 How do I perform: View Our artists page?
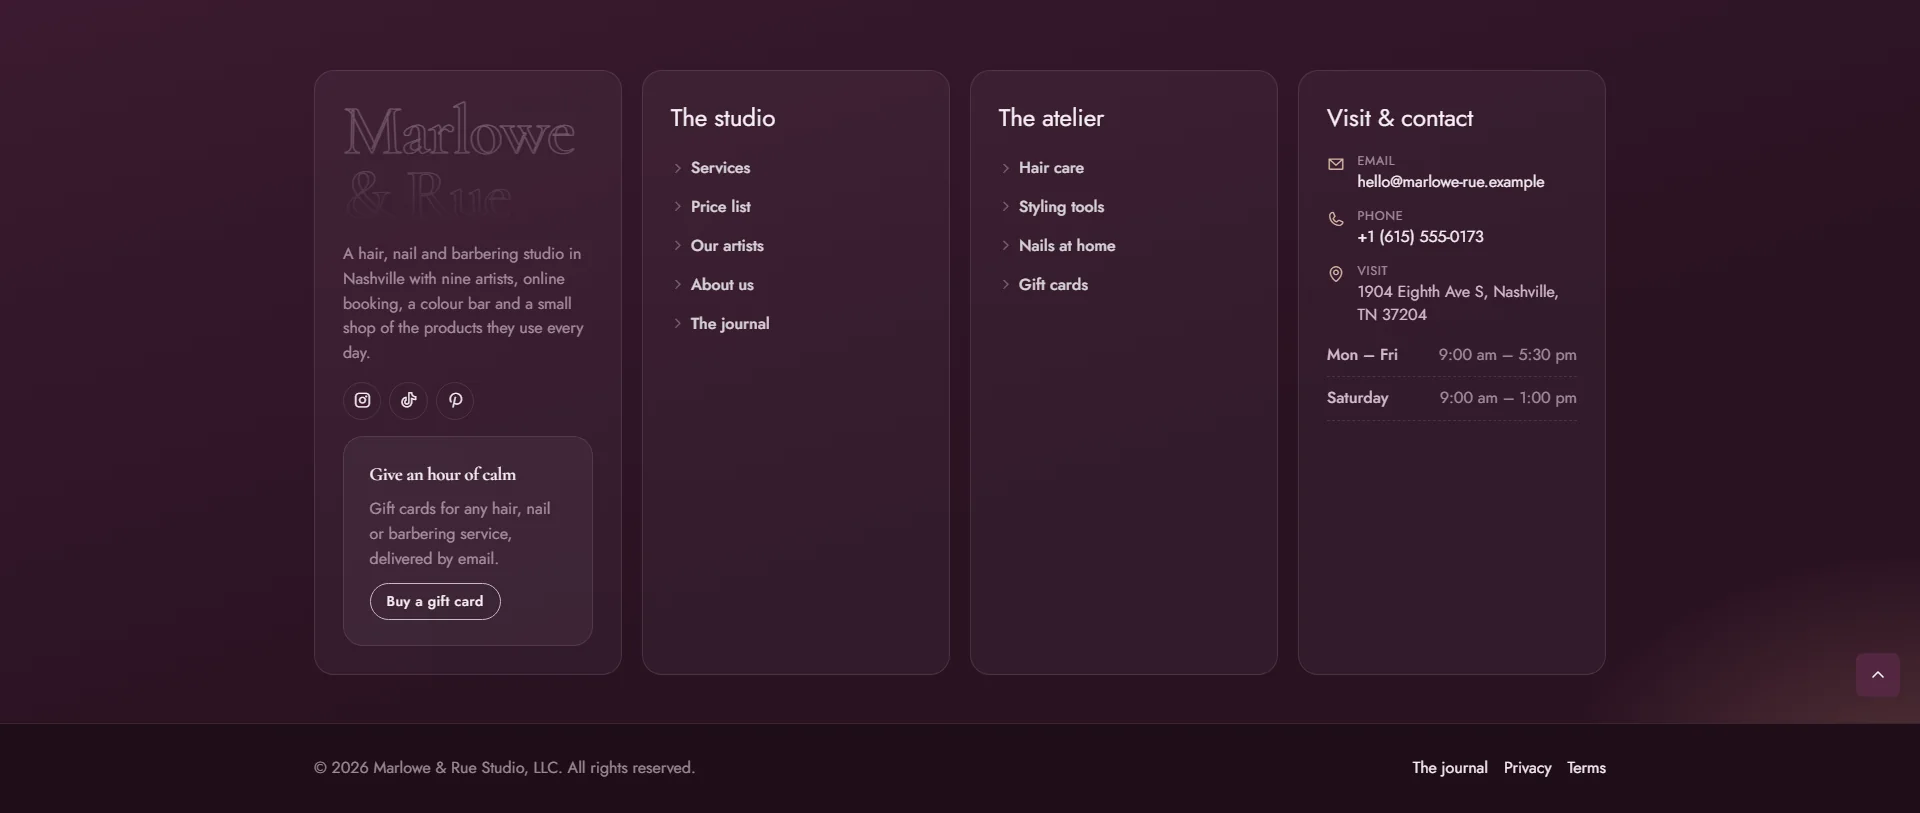727,246
